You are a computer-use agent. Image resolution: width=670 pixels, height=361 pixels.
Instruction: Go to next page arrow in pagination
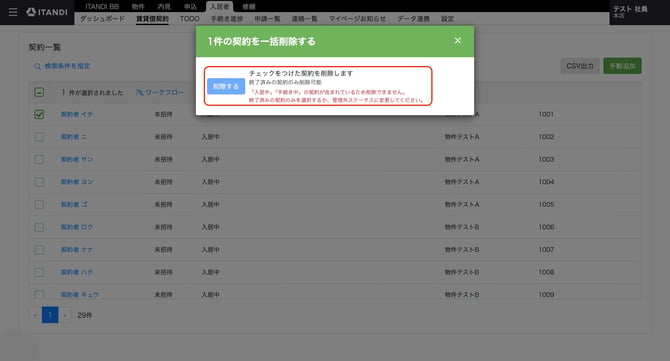click(x=65, y=315)
